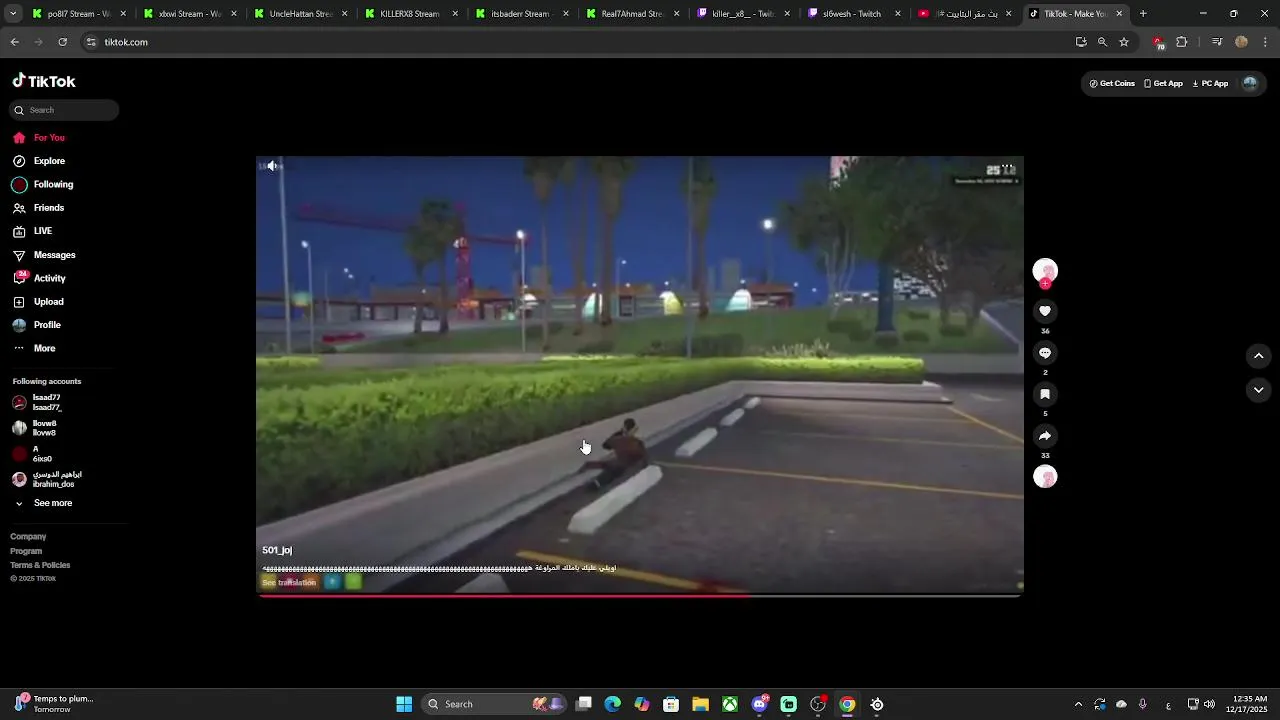Open the account avatar menu

pyautogui.click(x=1250, y=84)
